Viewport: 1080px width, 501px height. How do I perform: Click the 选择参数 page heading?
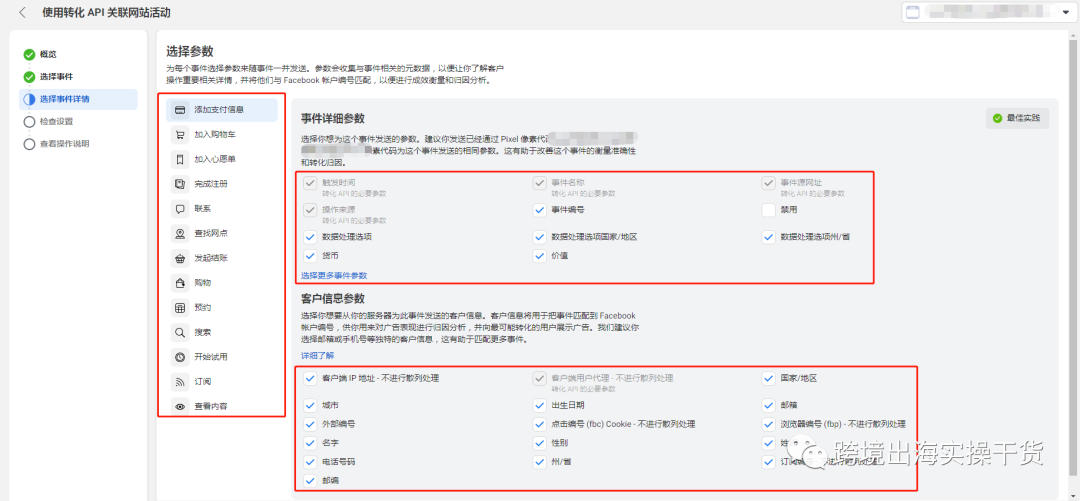pyautogui.click(x=189, y=51)
